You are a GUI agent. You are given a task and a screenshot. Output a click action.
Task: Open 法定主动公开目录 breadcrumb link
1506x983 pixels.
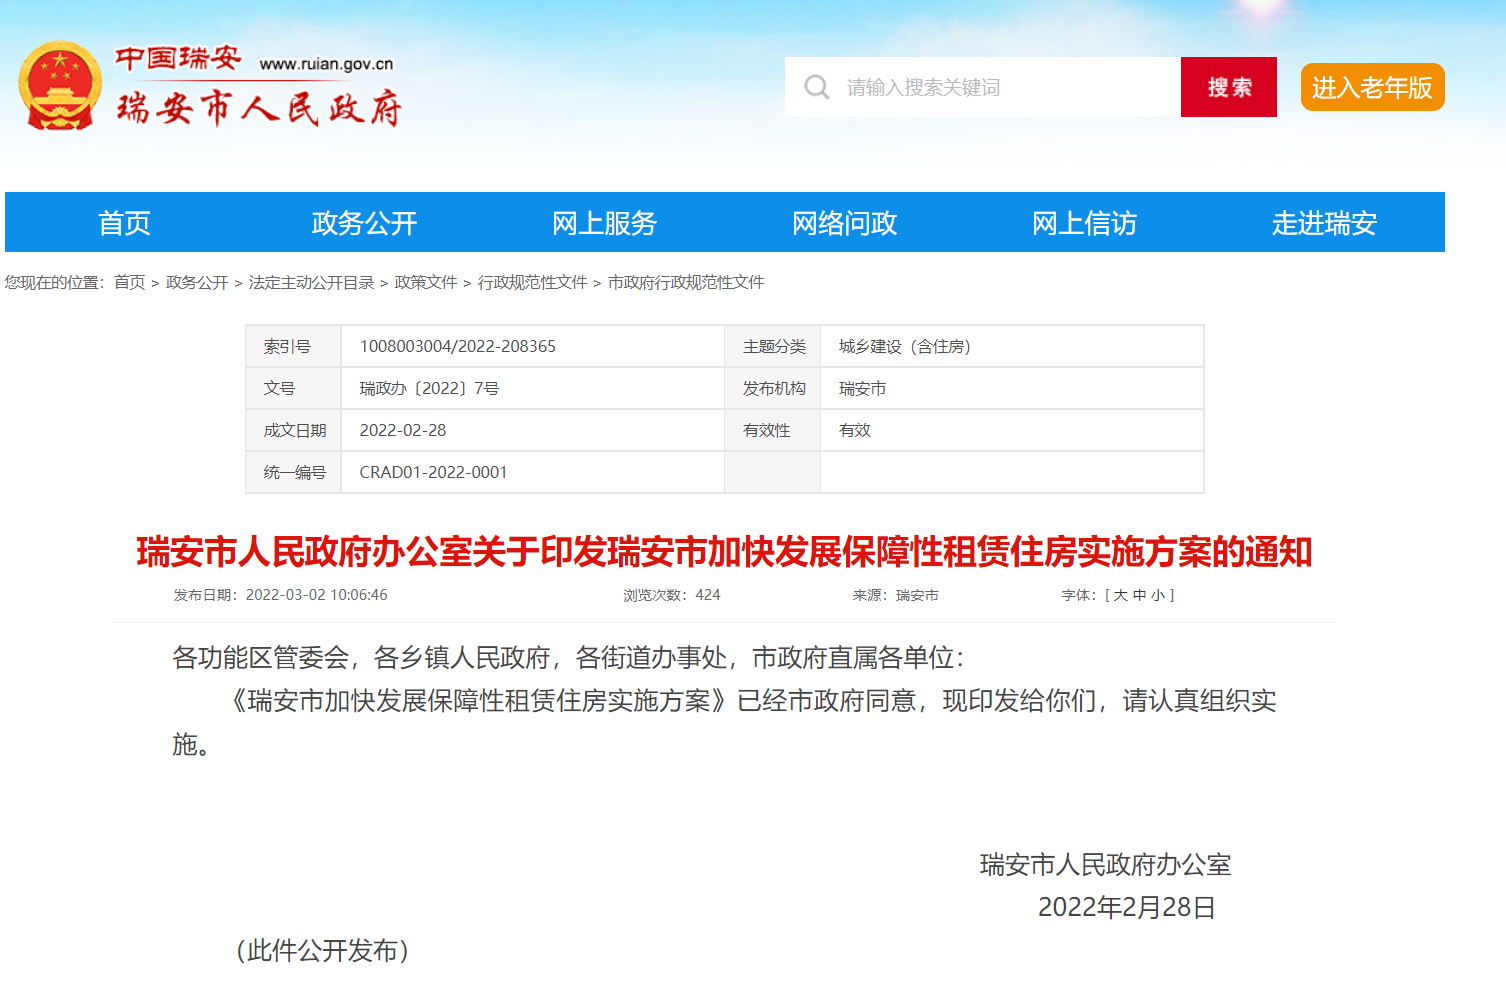click(x=311, y=283)
